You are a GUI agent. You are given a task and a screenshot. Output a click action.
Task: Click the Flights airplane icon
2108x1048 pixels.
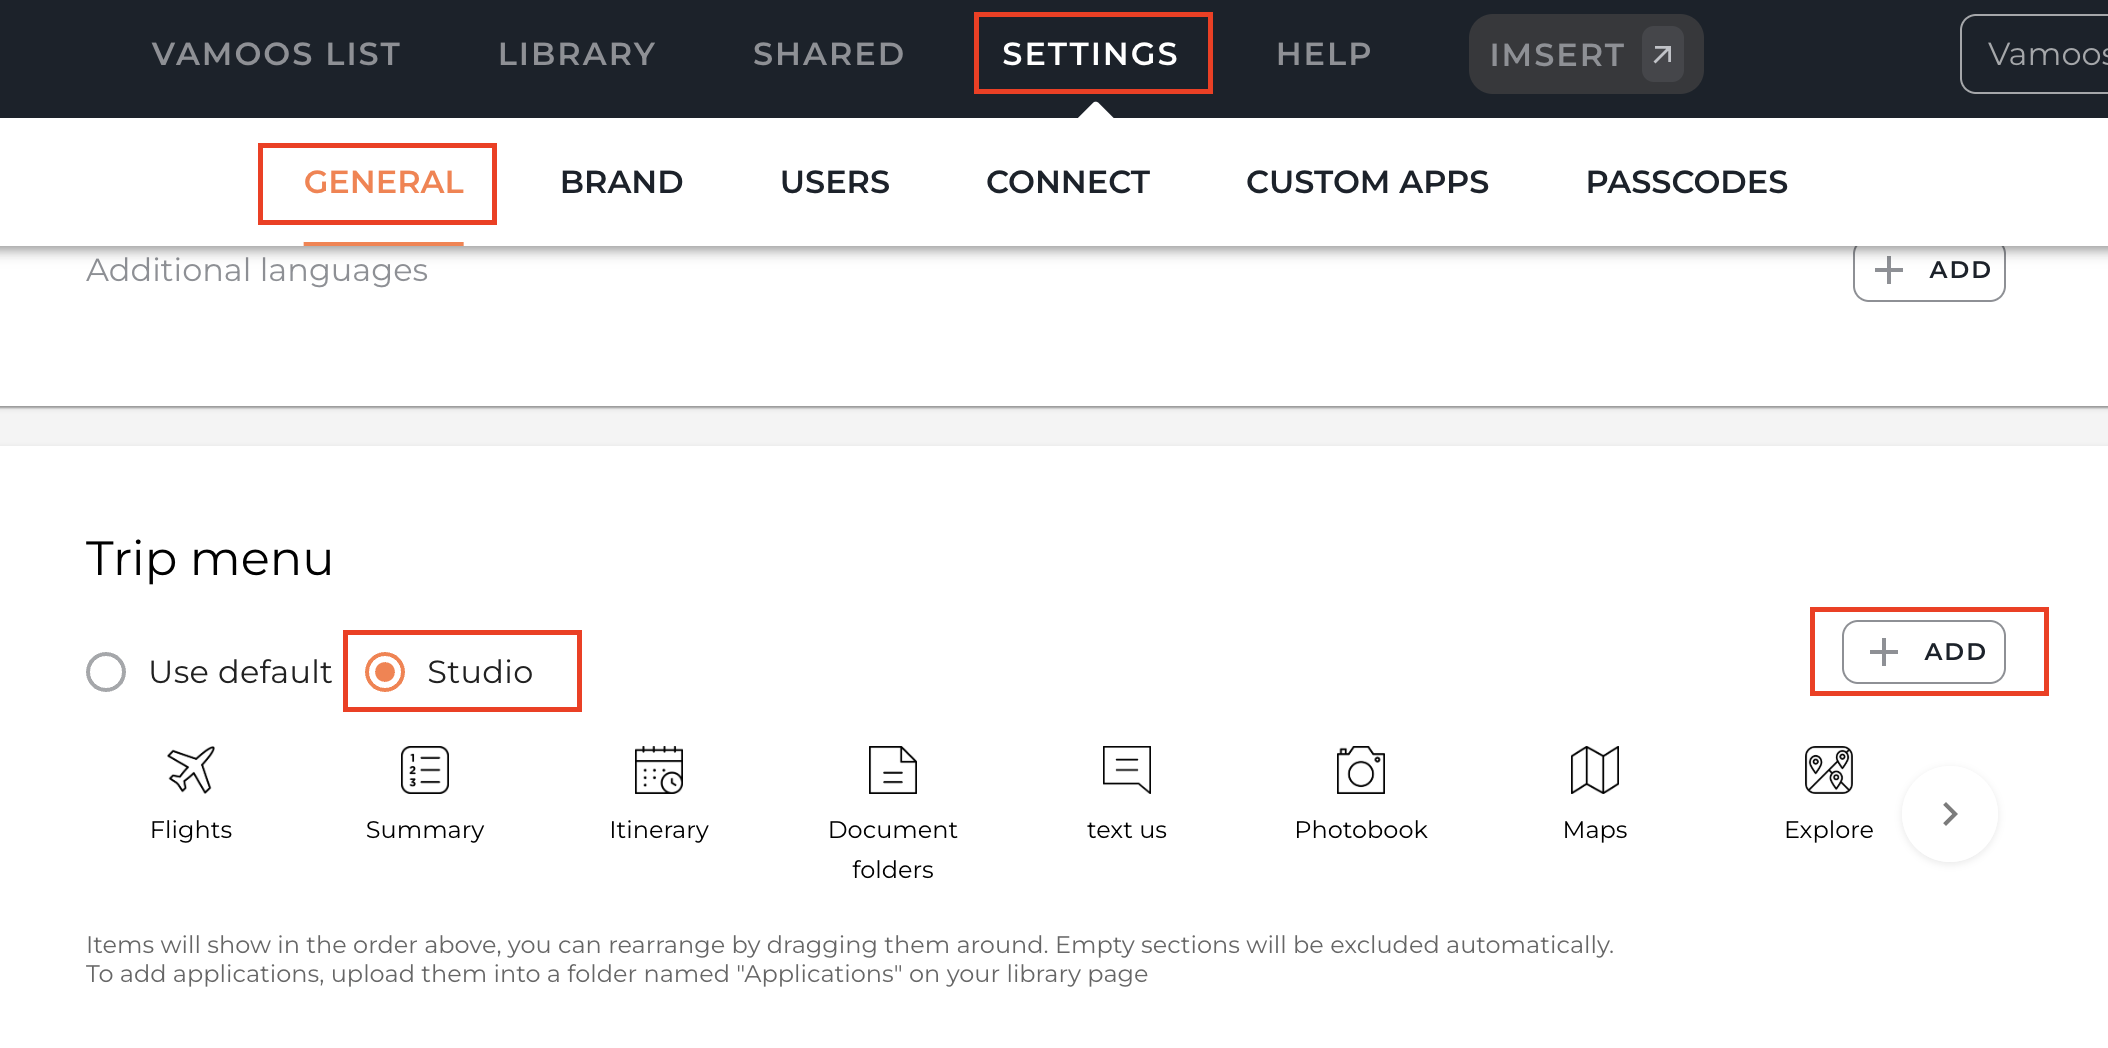[190, 770]
